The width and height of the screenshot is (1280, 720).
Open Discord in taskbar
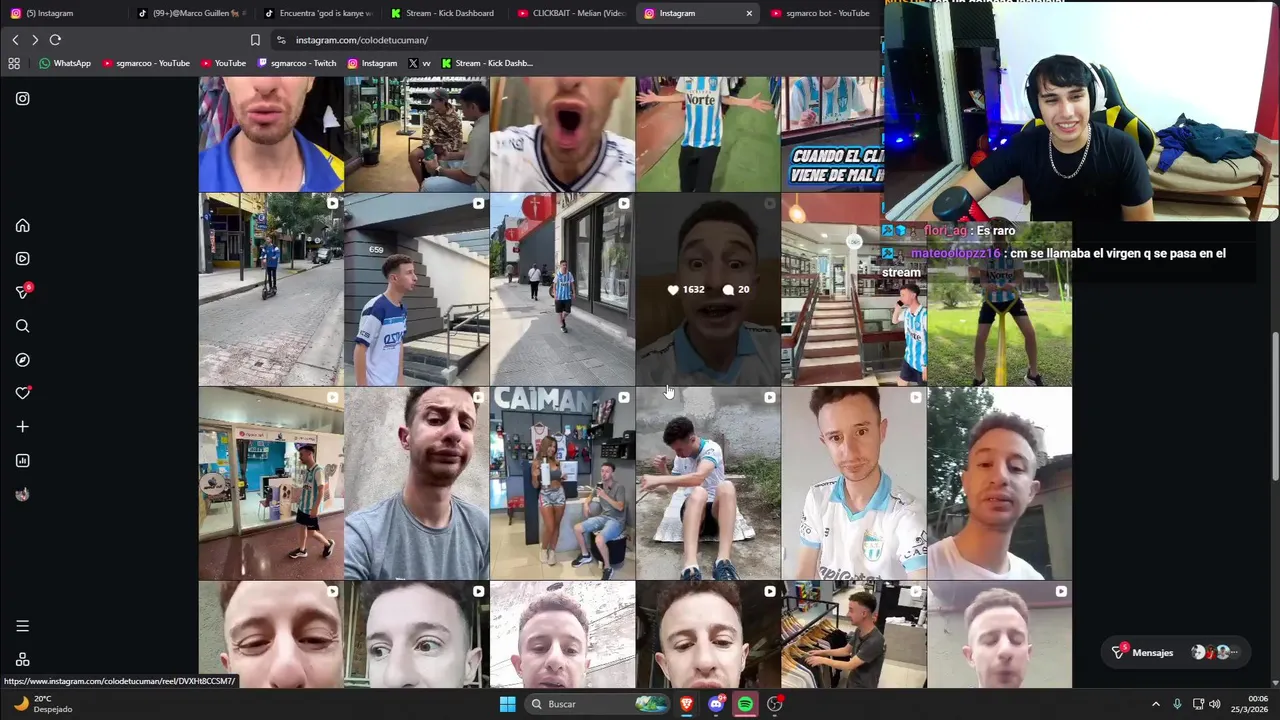pos(716,704)
